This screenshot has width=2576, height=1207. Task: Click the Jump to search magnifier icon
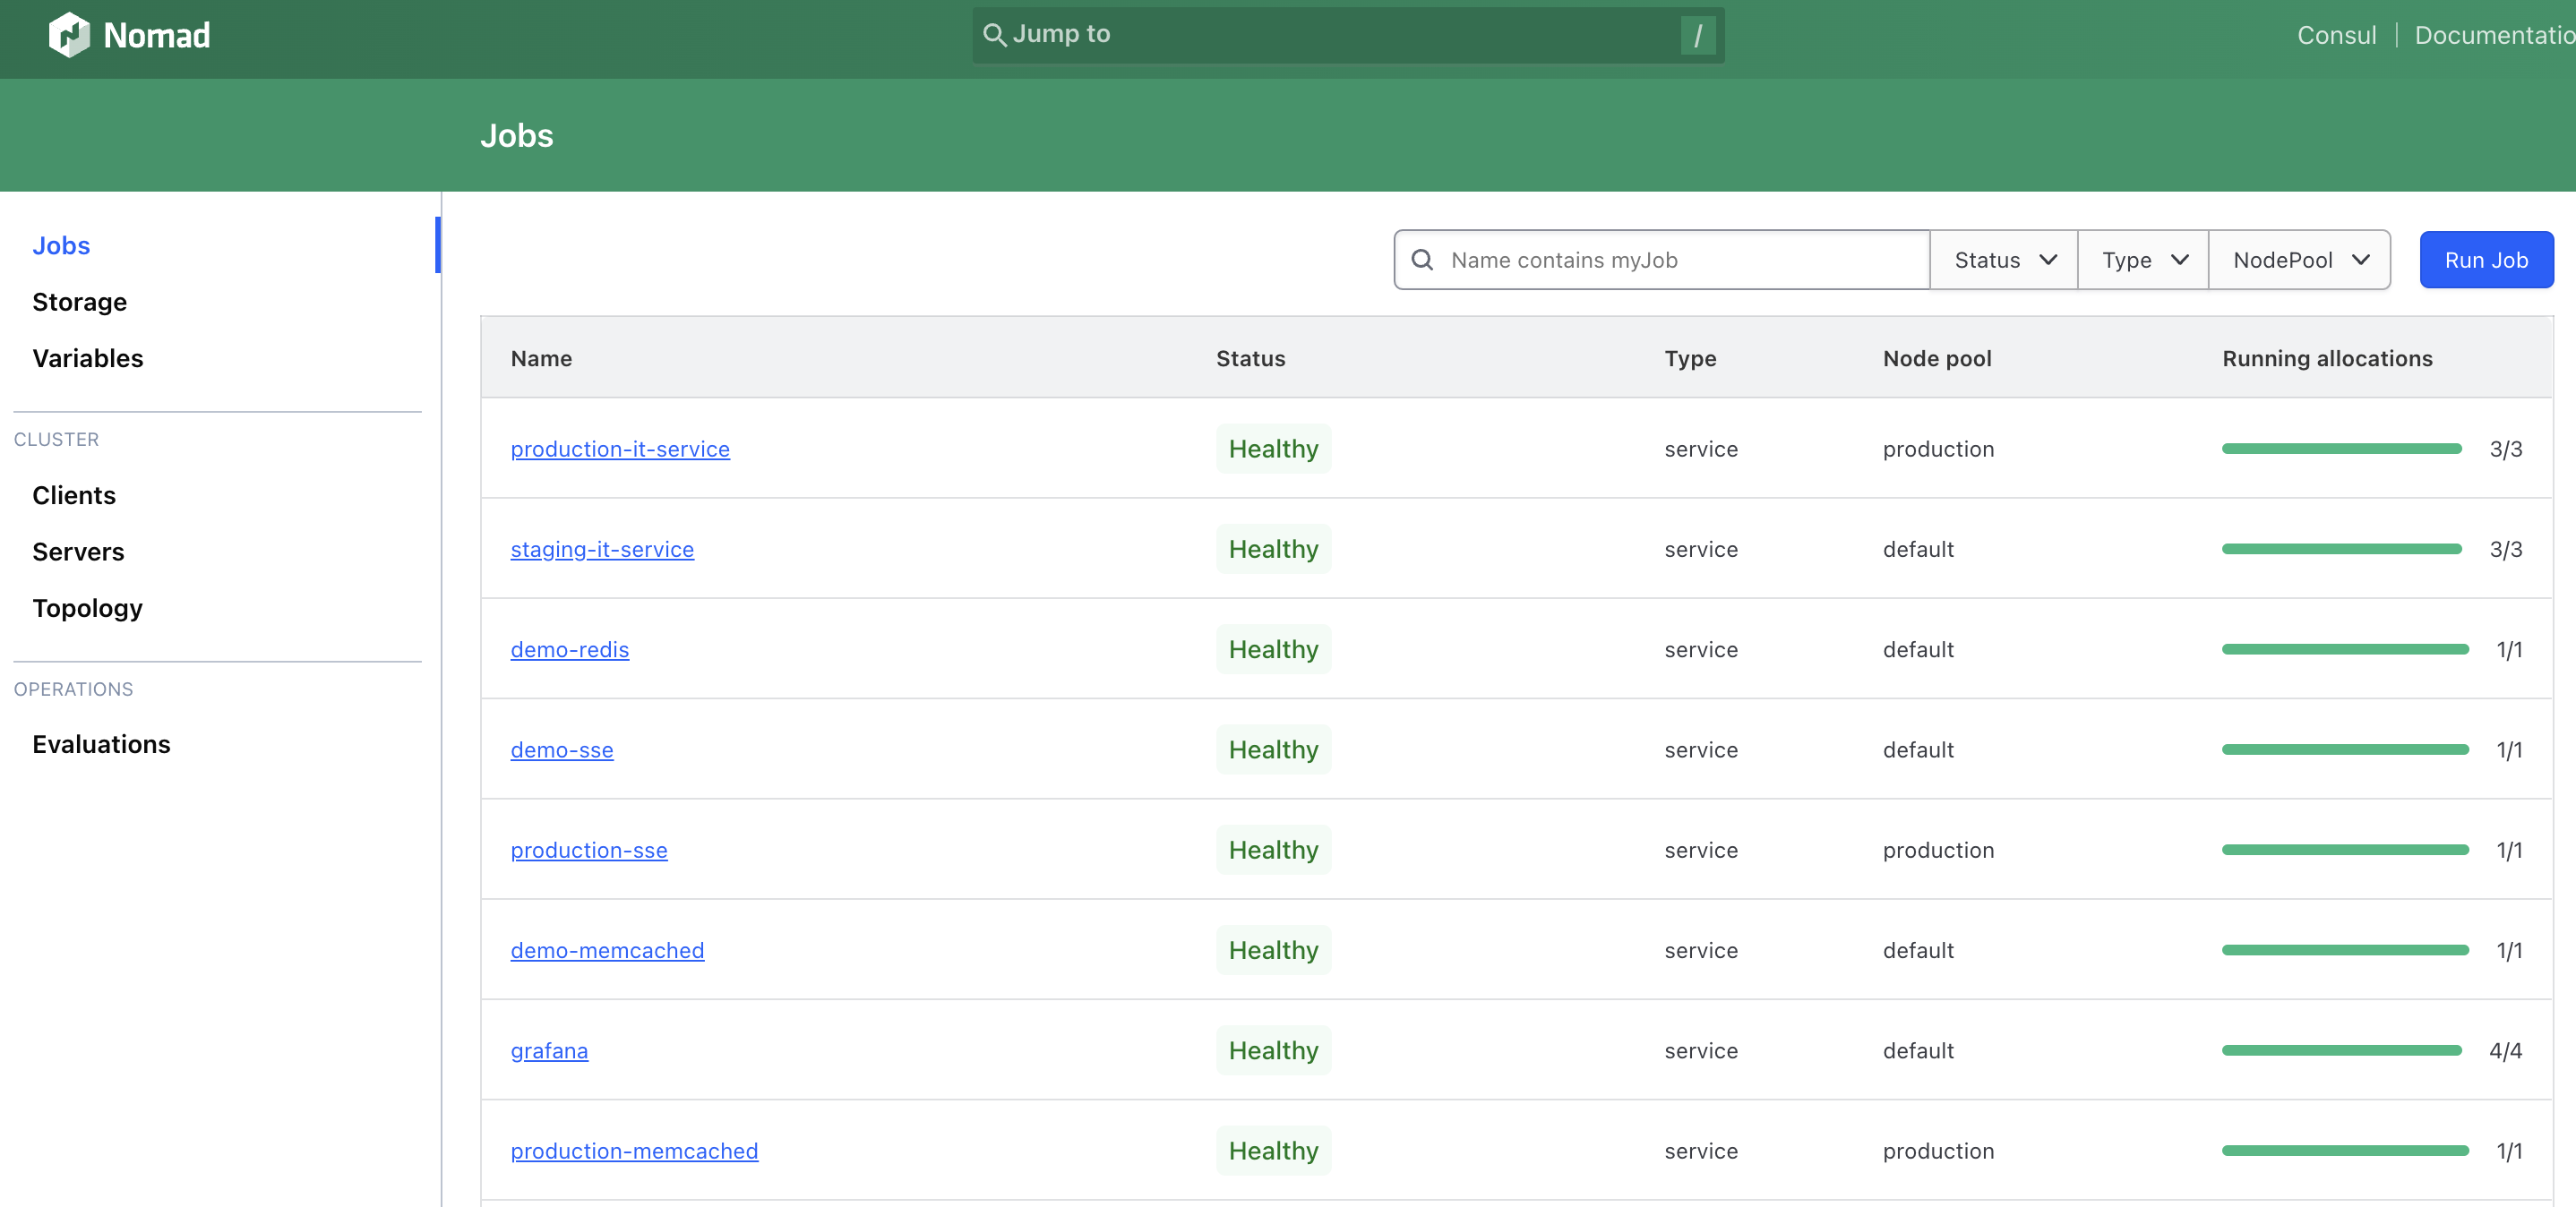993,35
